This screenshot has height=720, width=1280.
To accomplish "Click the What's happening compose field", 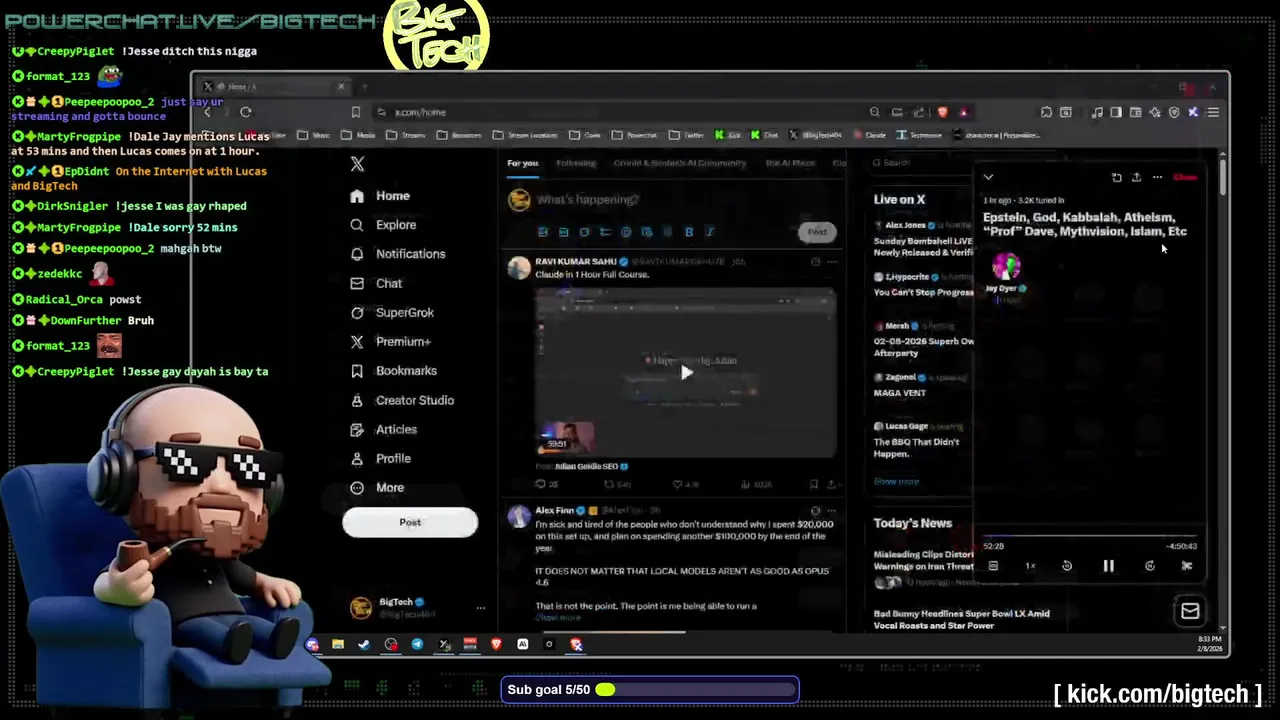I will pyautogui.click(x=588, y=199).
